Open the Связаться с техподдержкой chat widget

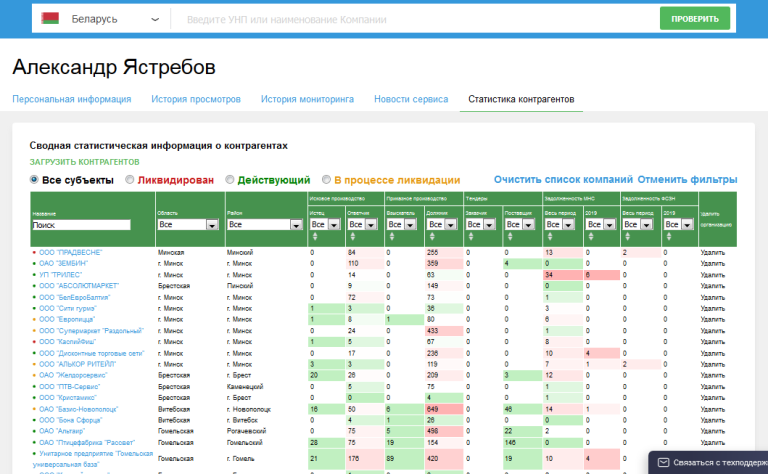[708, 462]
